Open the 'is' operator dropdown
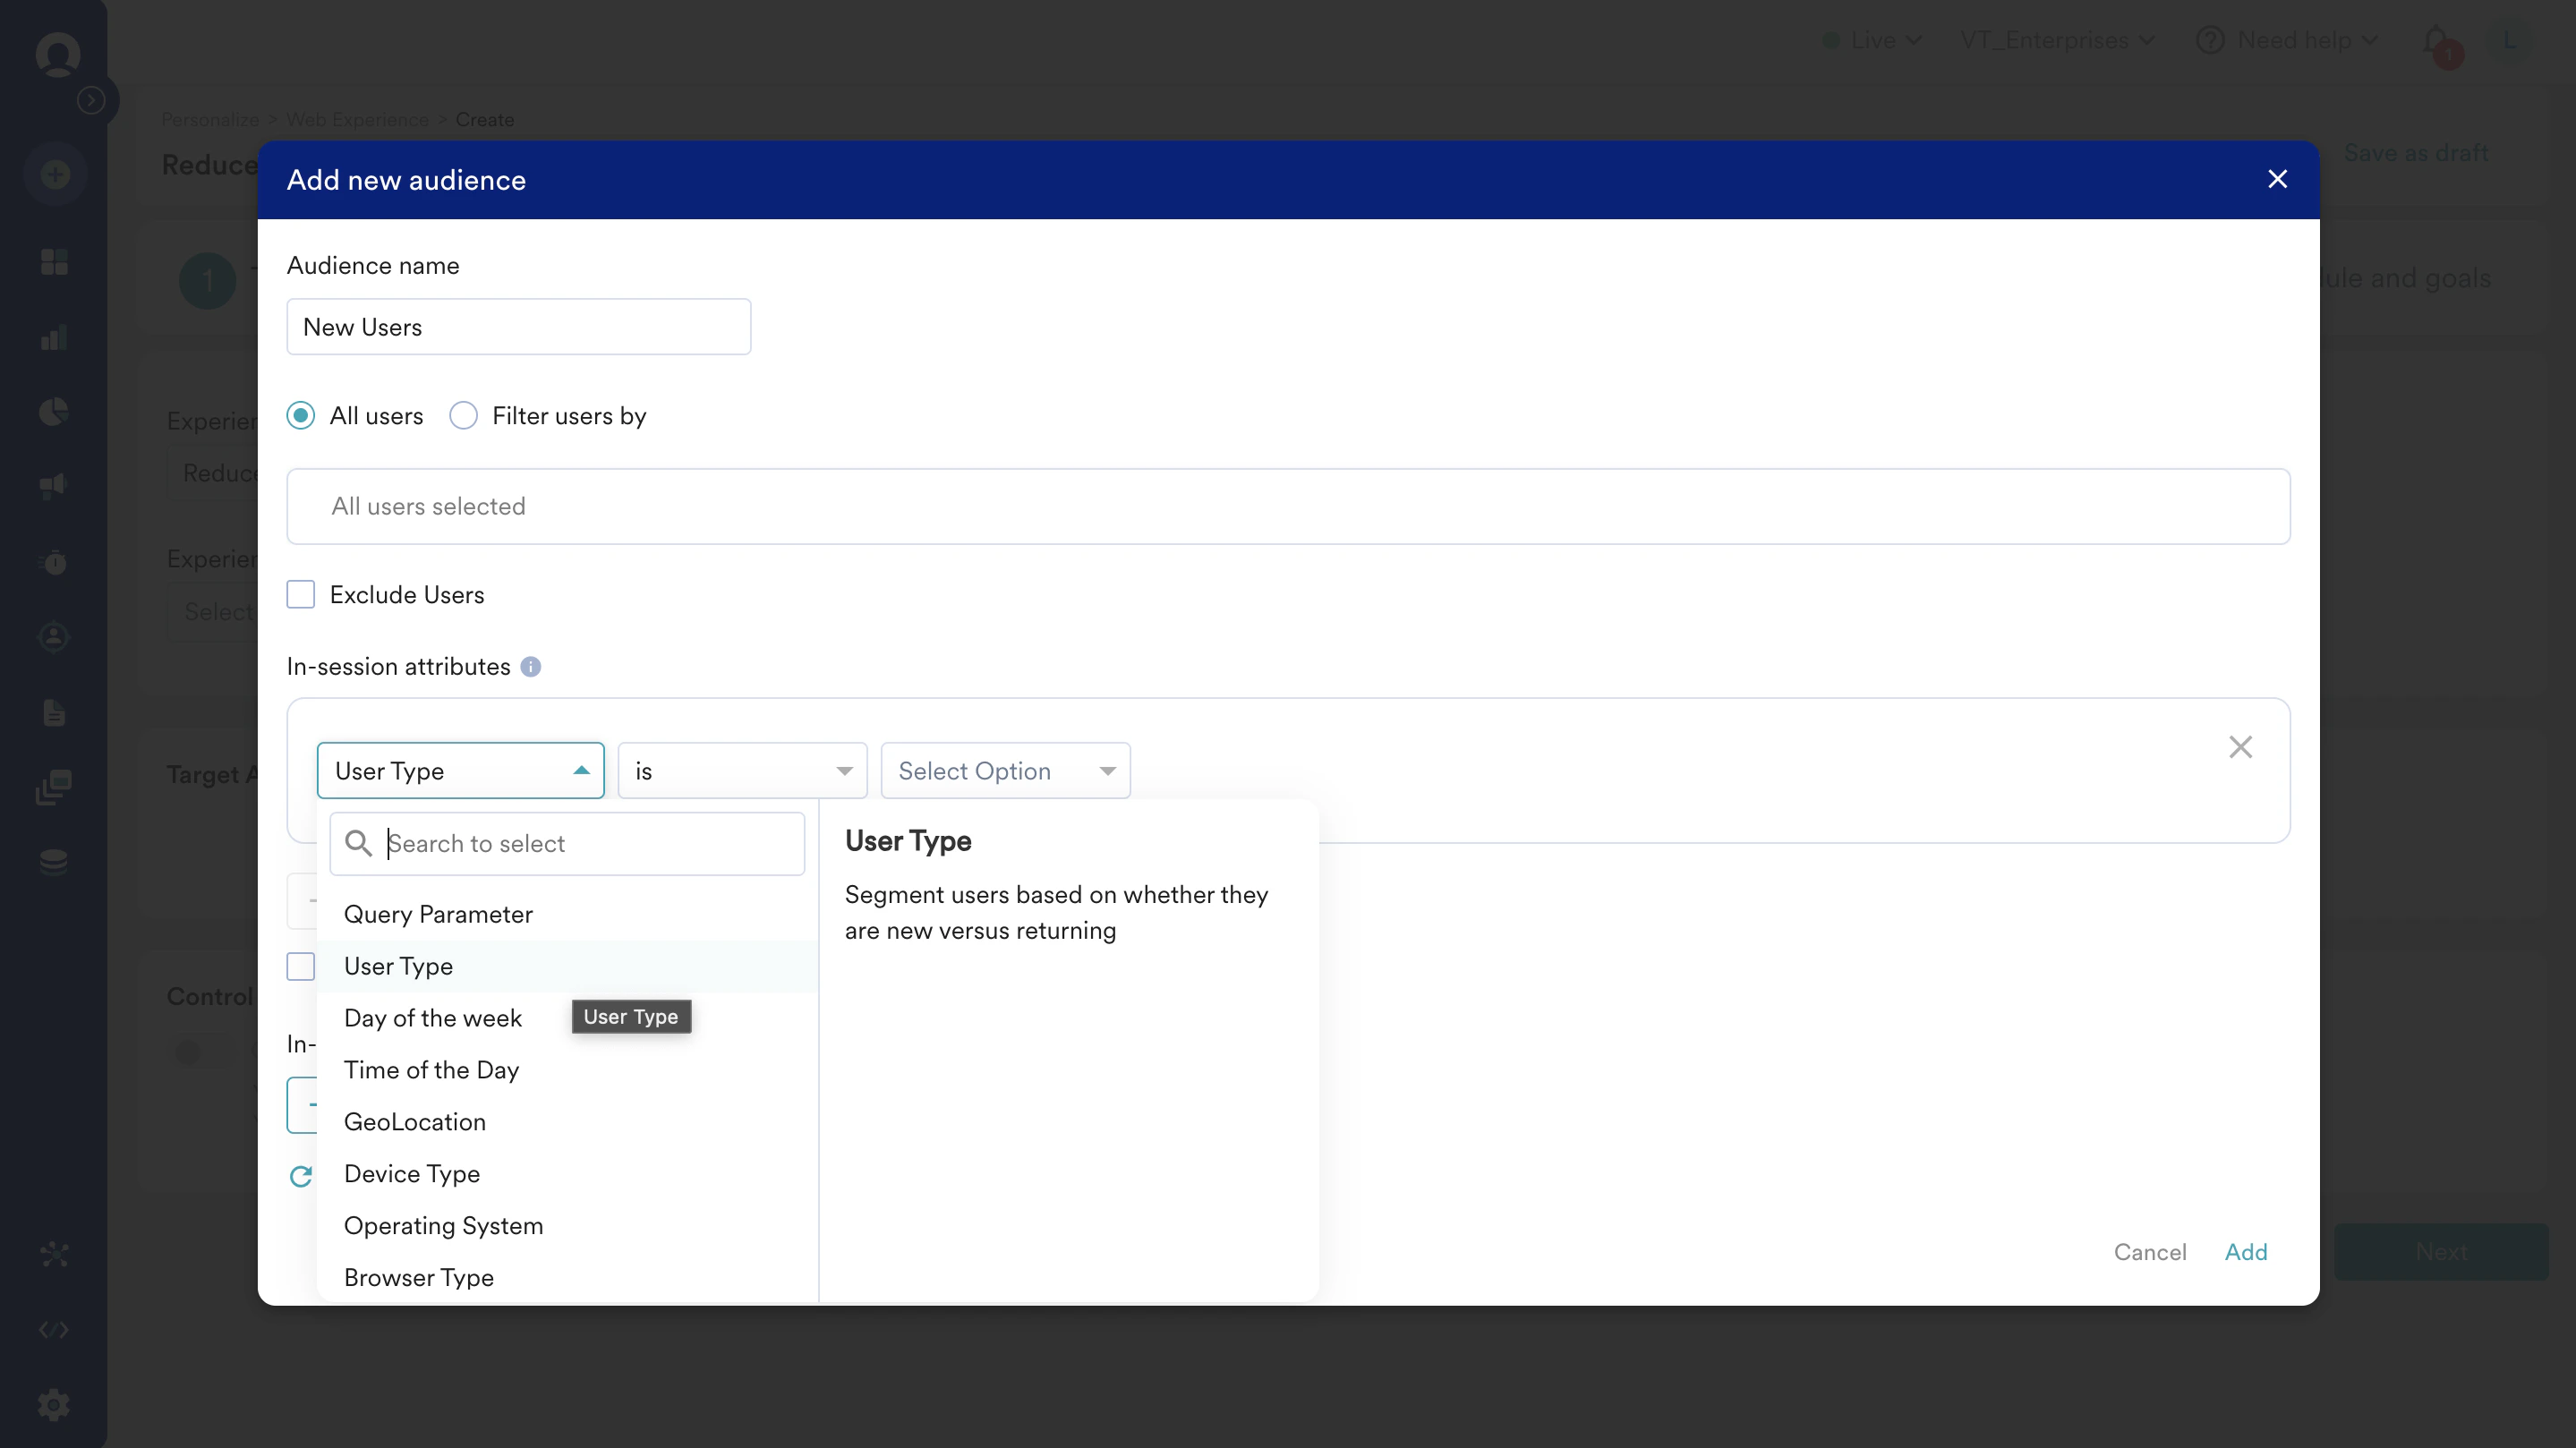 pos(742,770)
